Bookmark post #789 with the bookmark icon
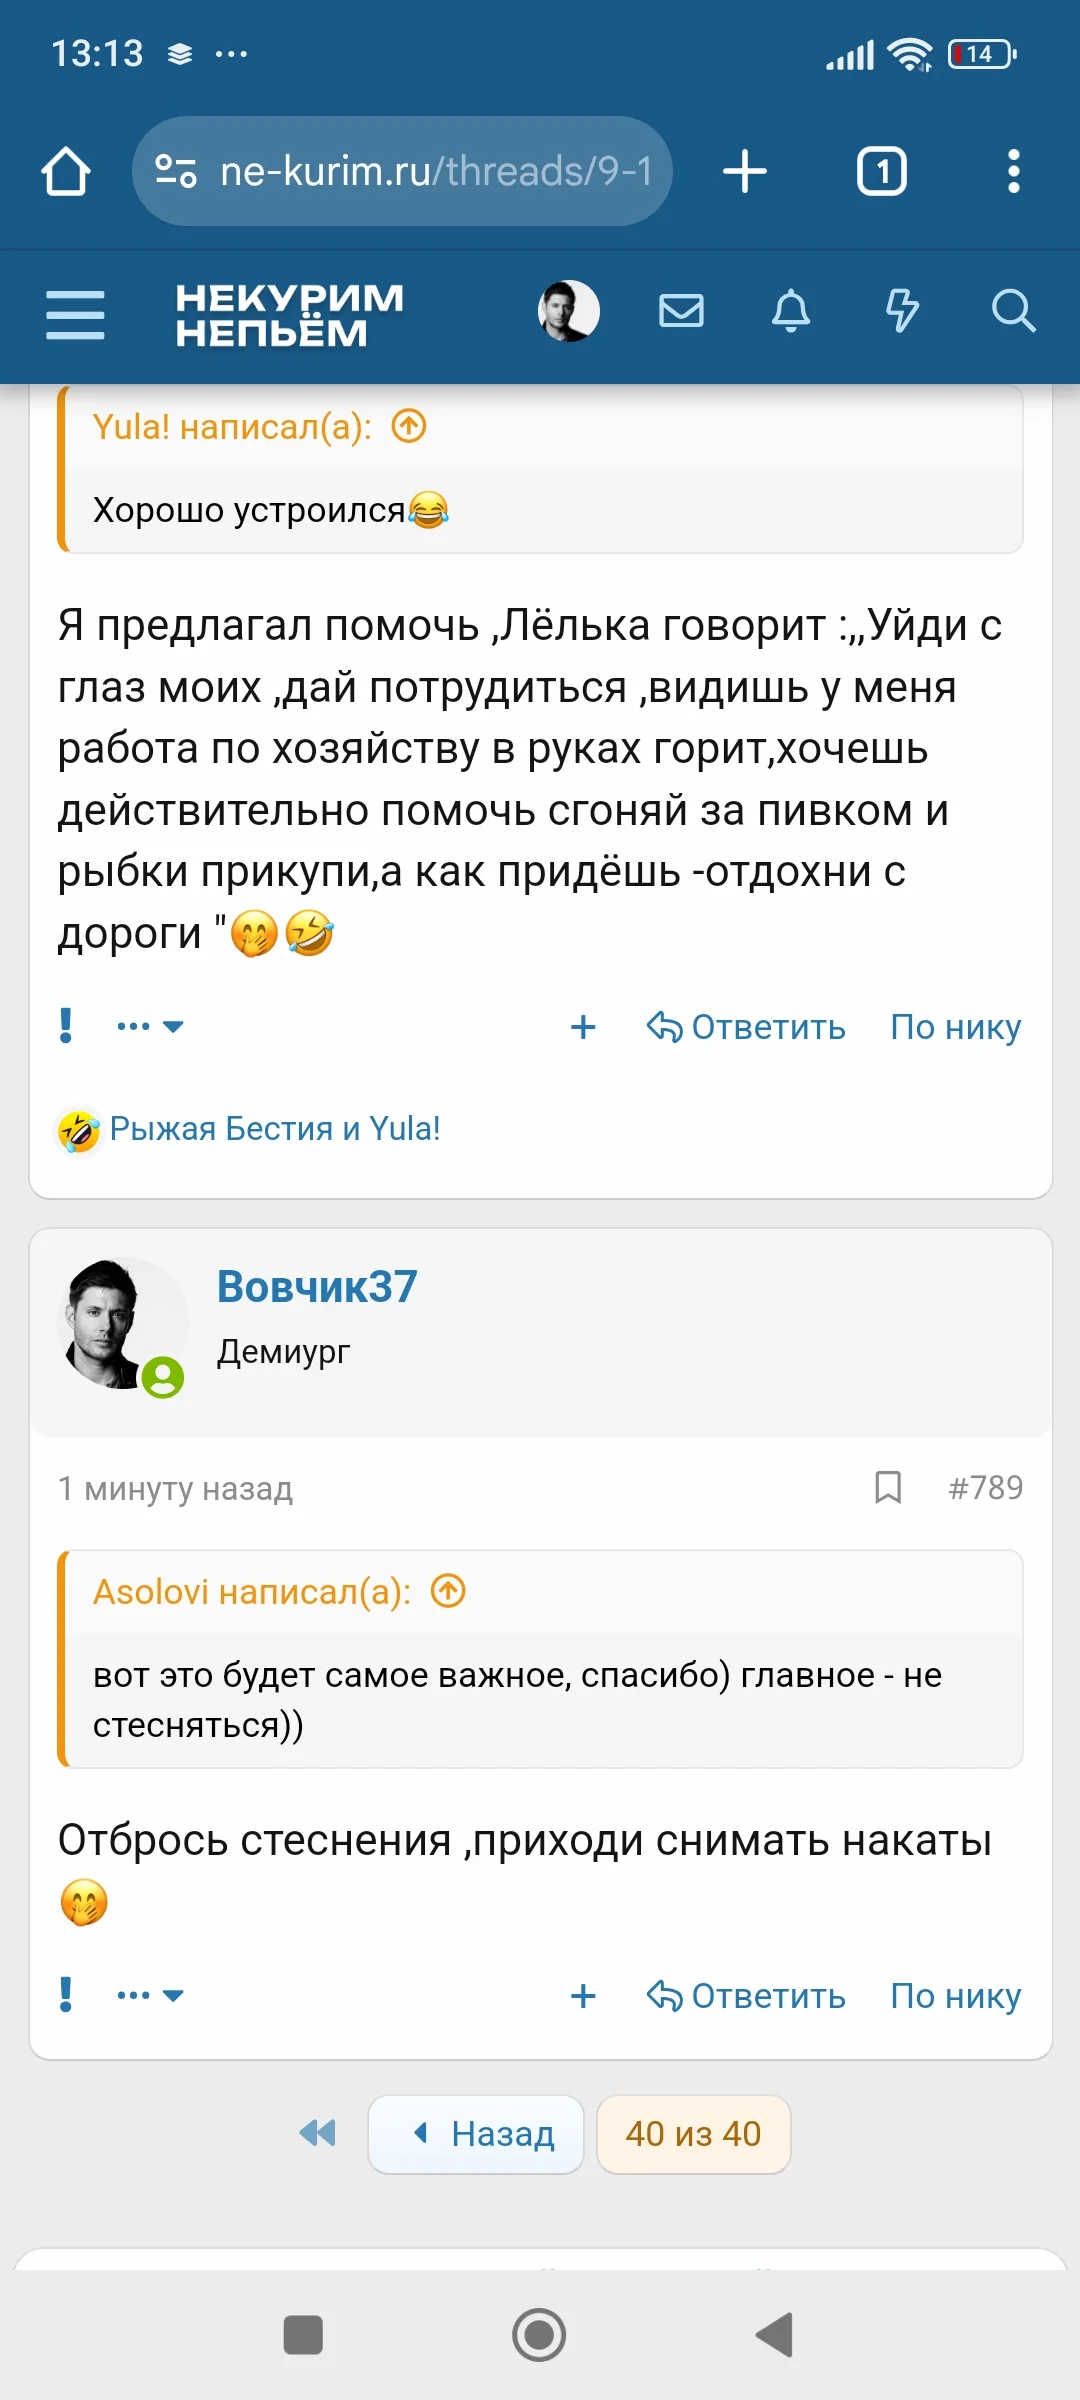Screen dimensions: 1080x2400 coord(888,1489)
